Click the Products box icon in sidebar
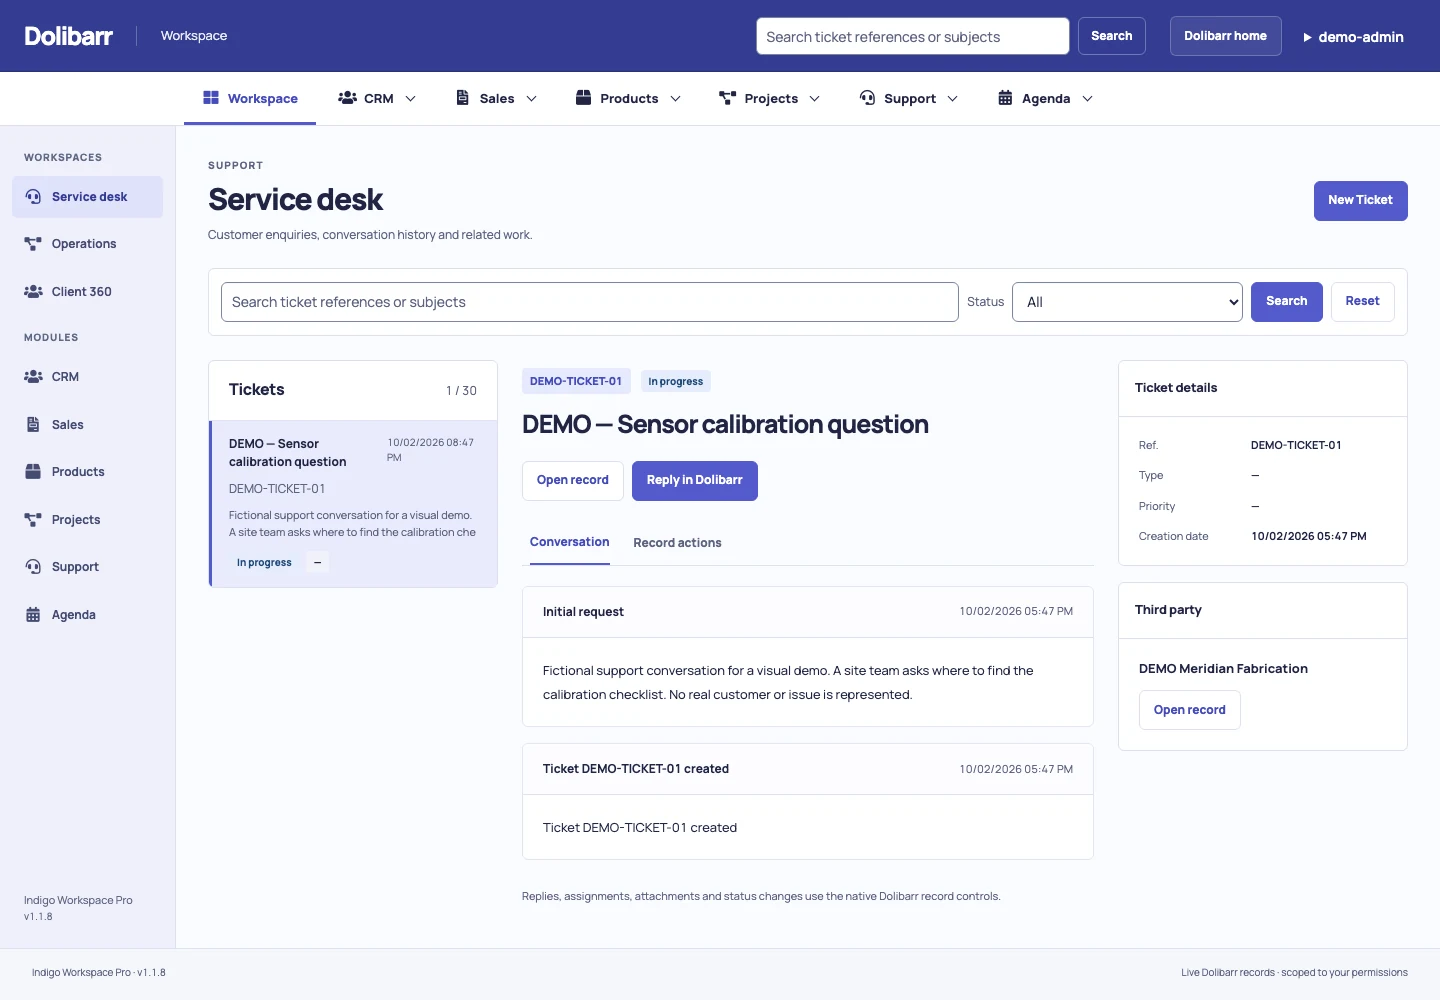Image resolution: width=1440 pixels, height=1000 pixels. point(33,472)
